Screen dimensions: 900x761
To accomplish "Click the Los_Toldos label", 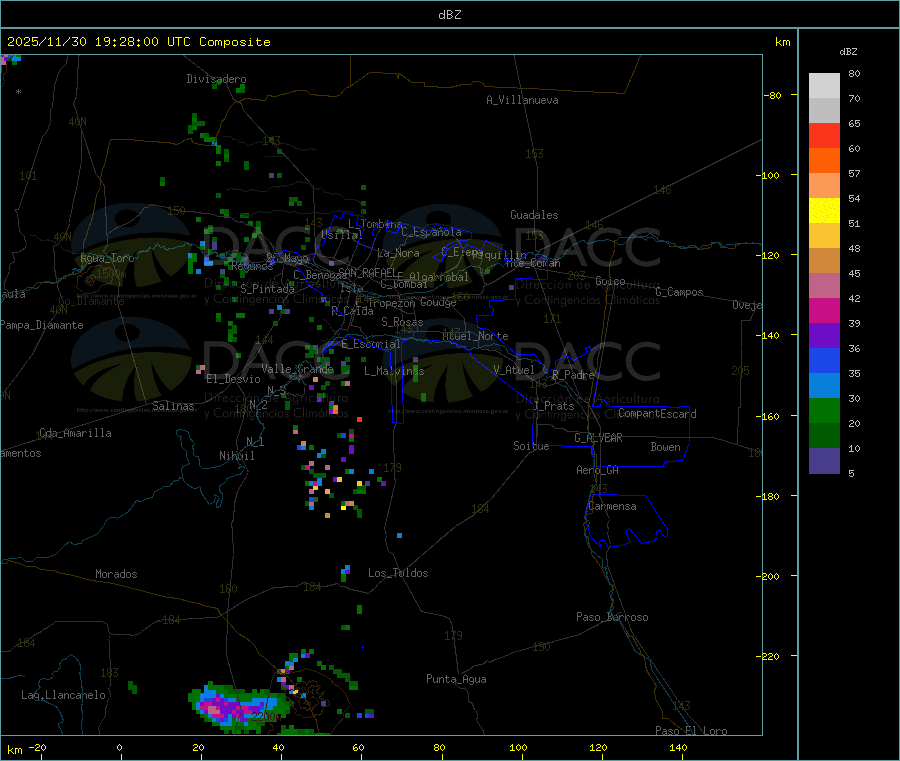I will 398,573.
